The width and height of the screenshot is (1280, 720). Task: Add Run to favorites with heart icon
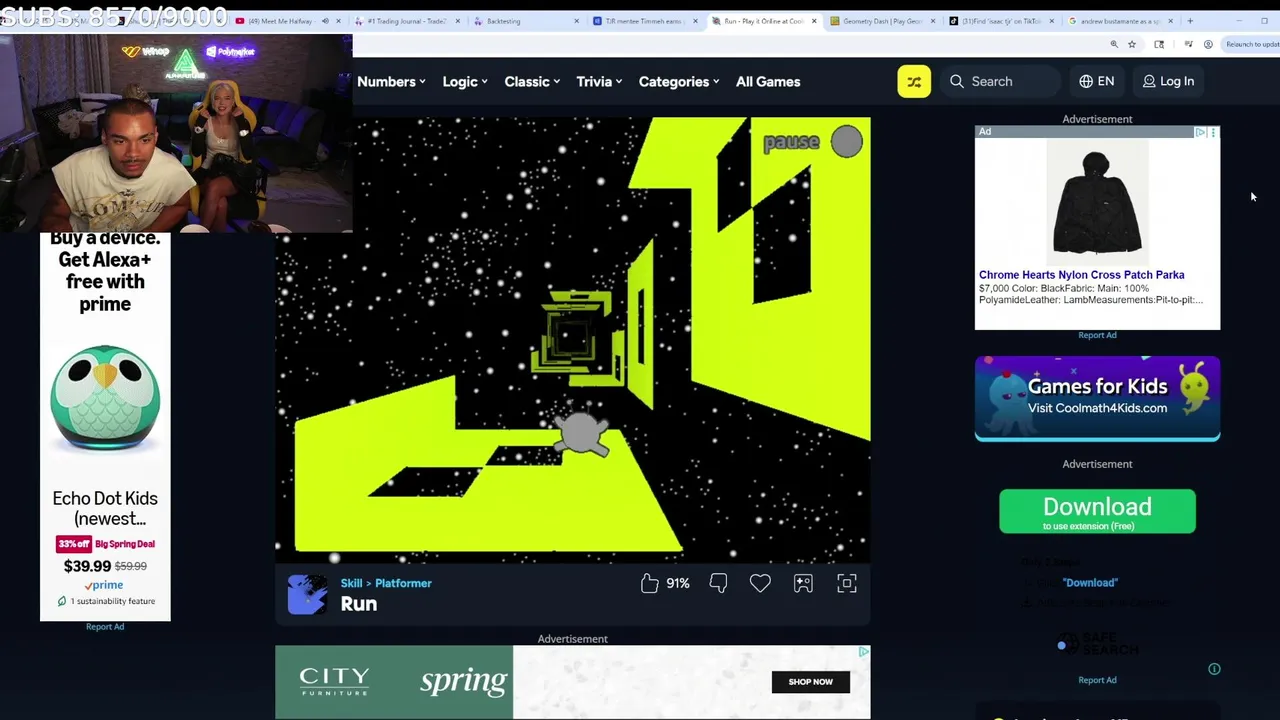[760, 583]
